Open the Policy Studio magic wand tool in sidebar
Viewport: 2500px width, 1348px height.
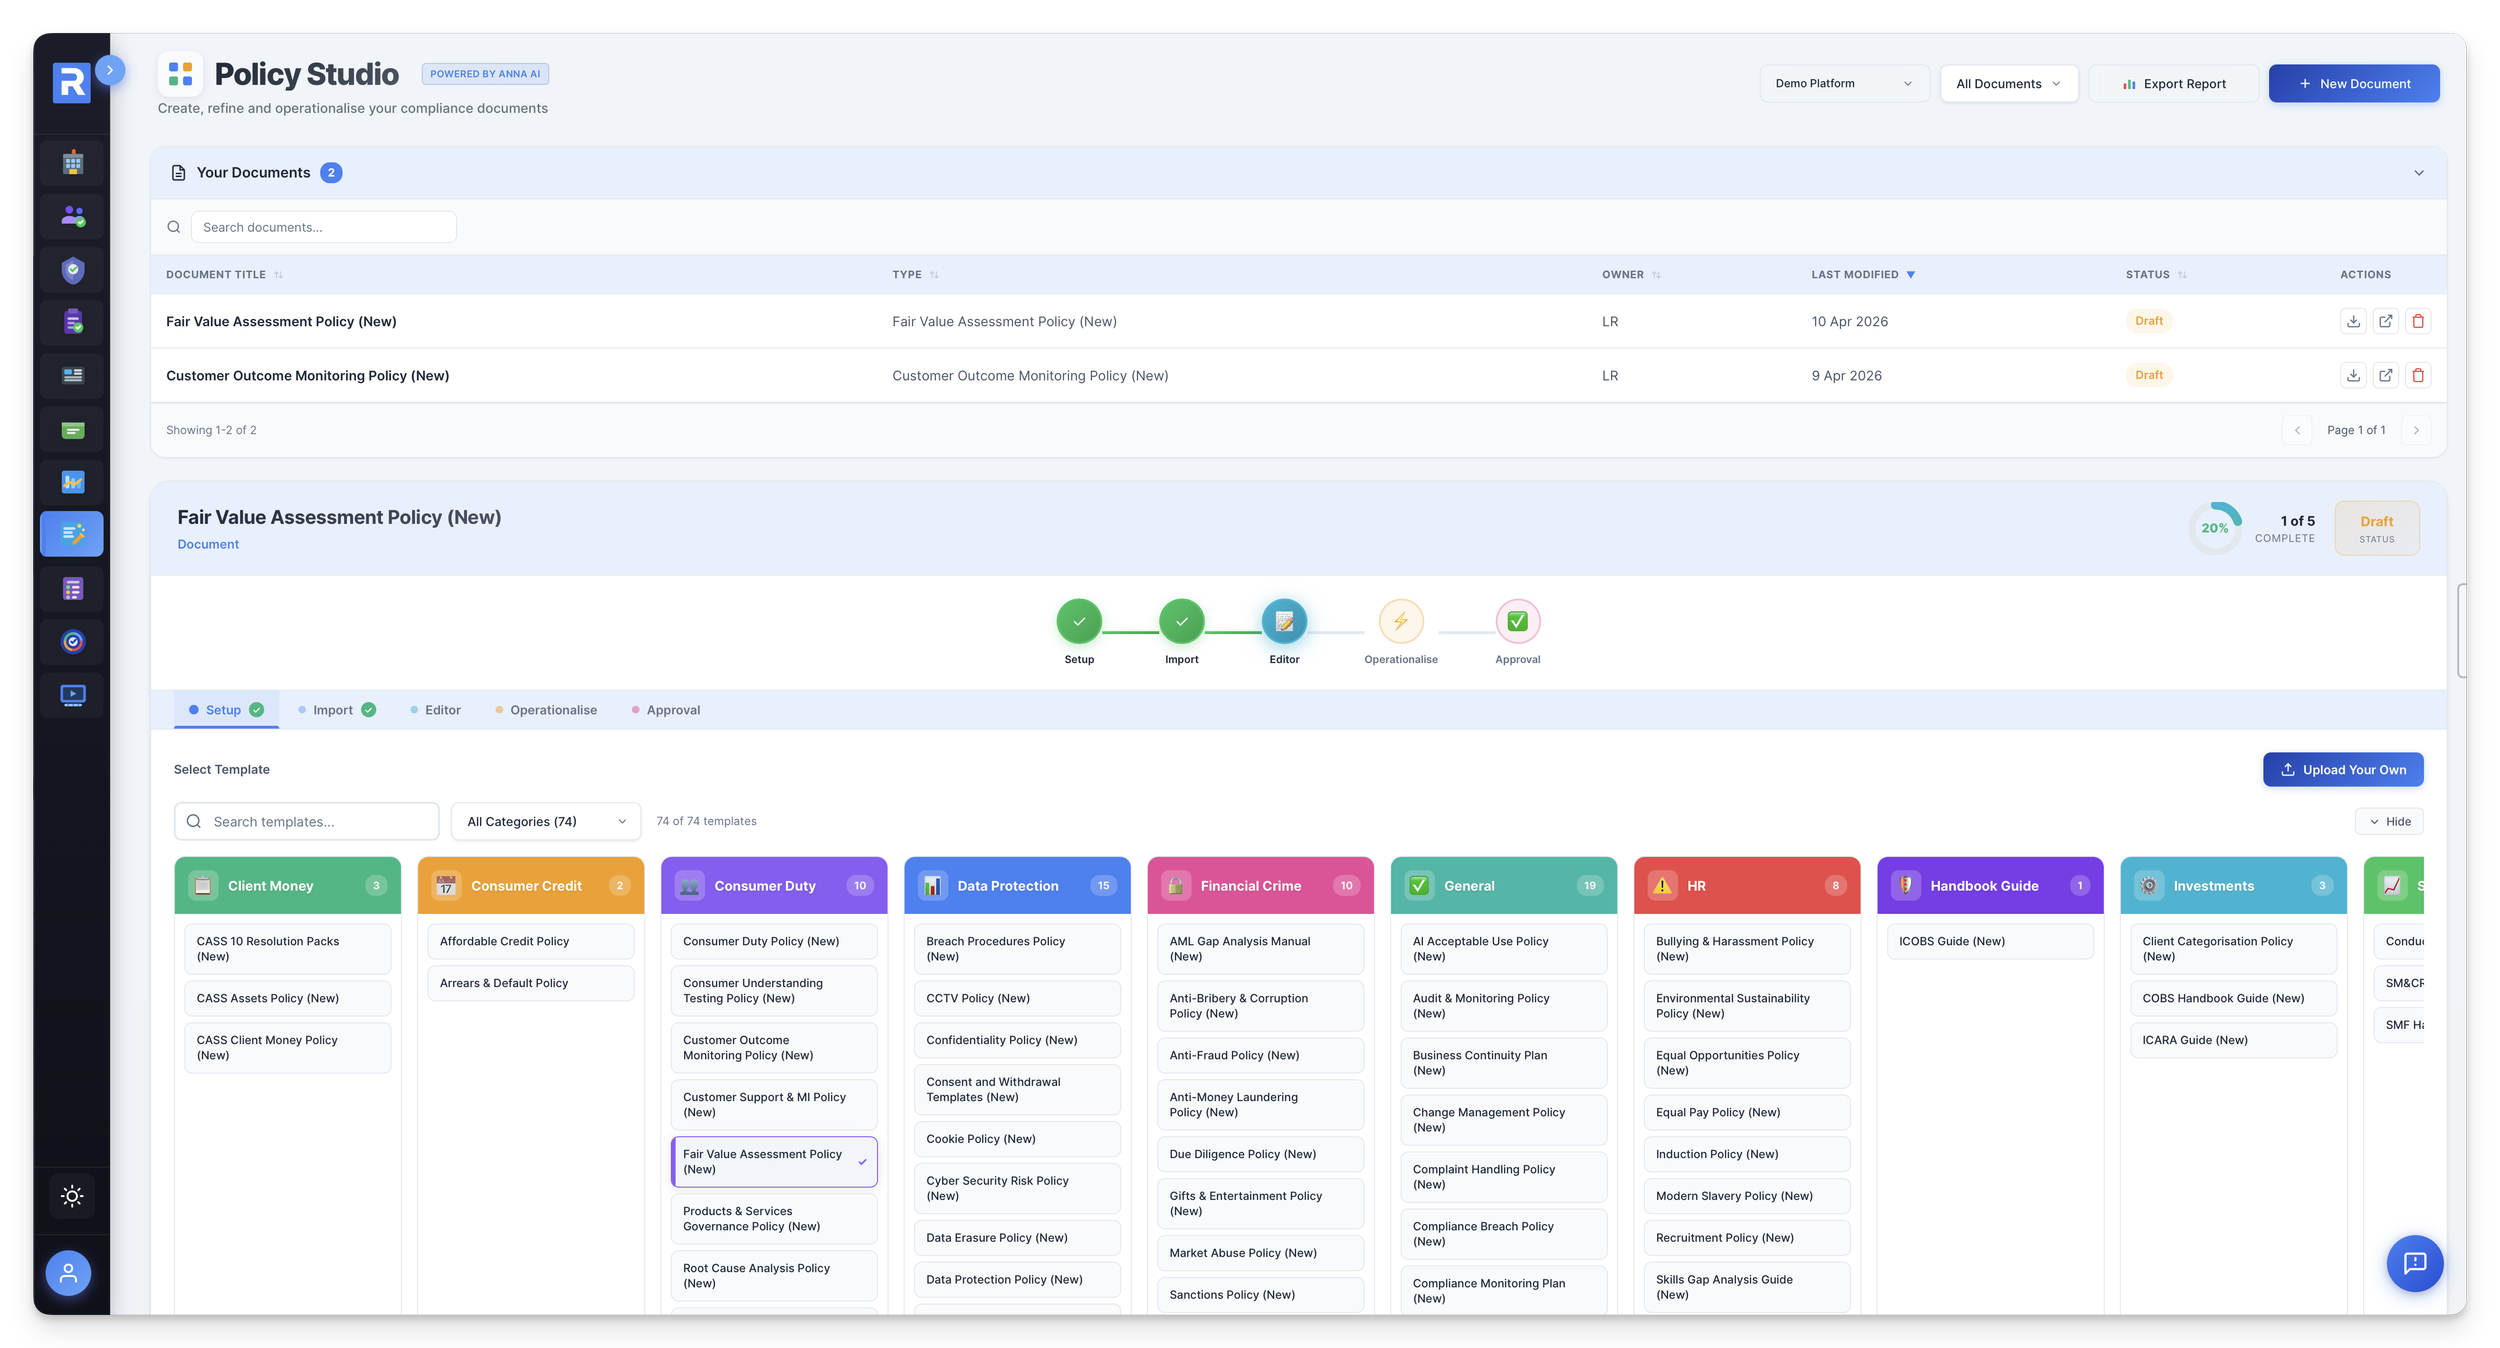(x=71, y=533)
